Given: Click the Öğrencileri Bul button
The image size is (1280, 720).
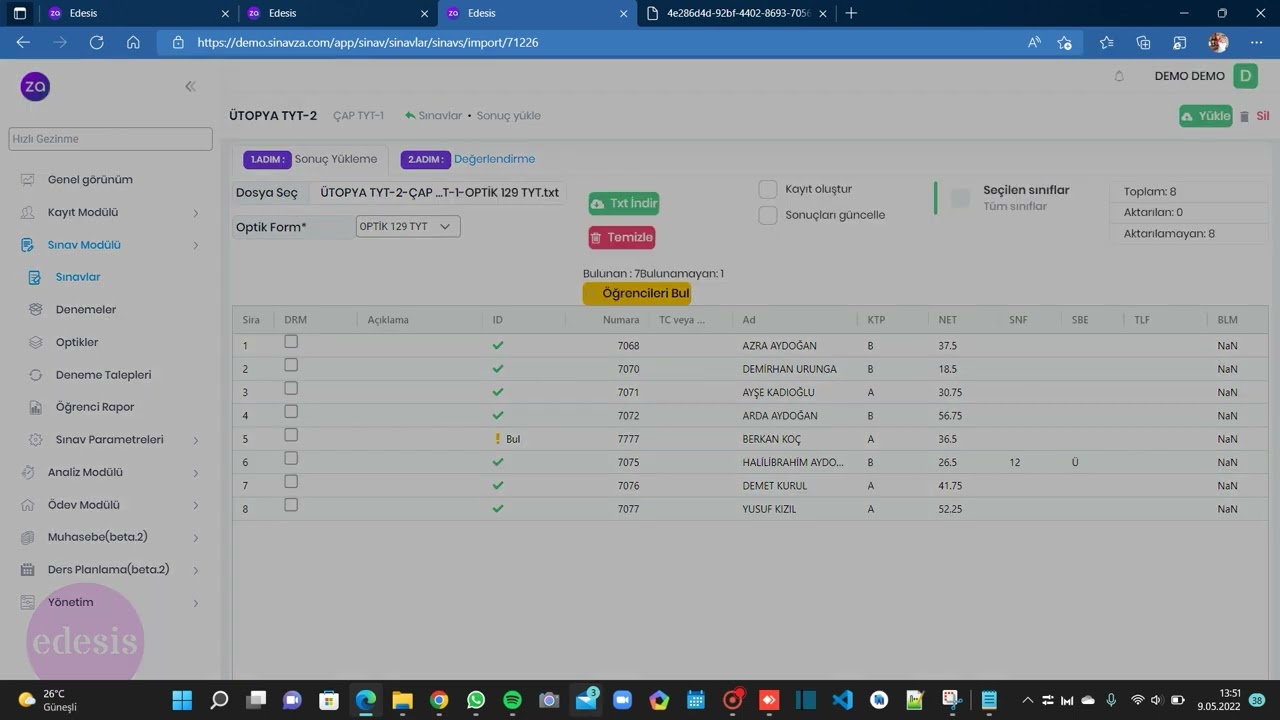Looking at the screenshot, I should click(x=637, y=293).
